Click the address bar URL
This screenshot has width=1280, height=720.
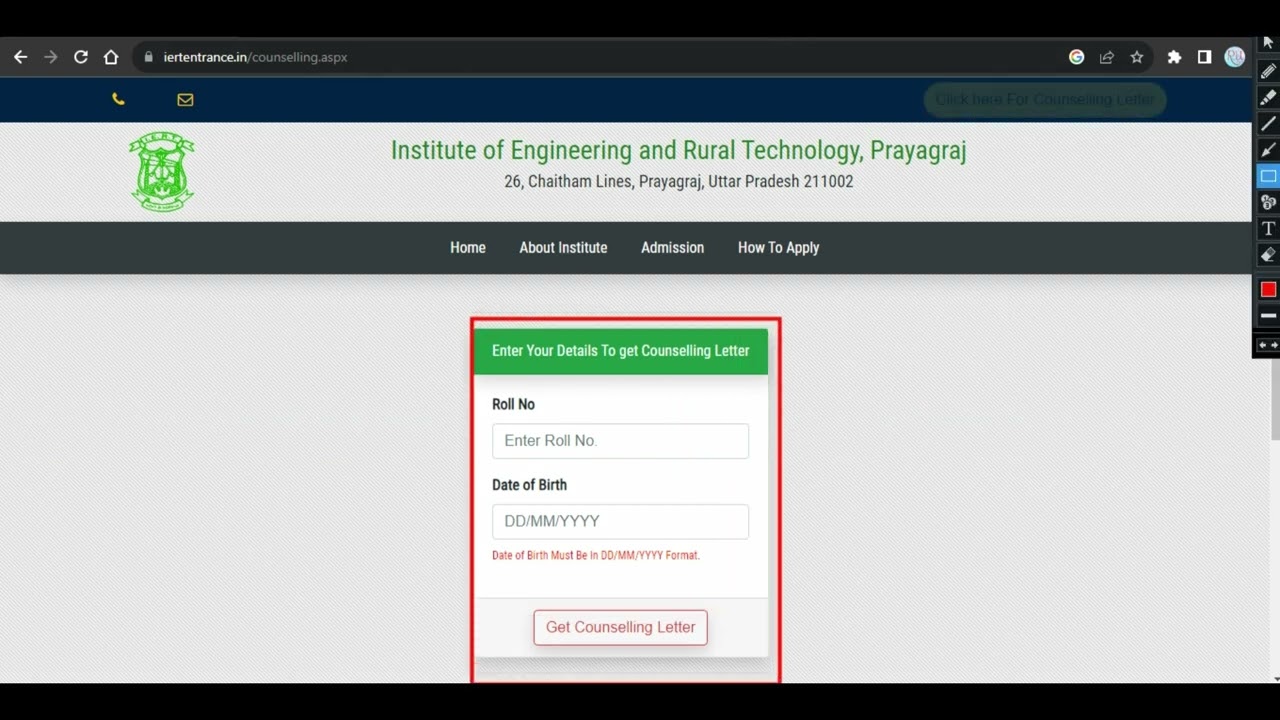coord(255,57)
